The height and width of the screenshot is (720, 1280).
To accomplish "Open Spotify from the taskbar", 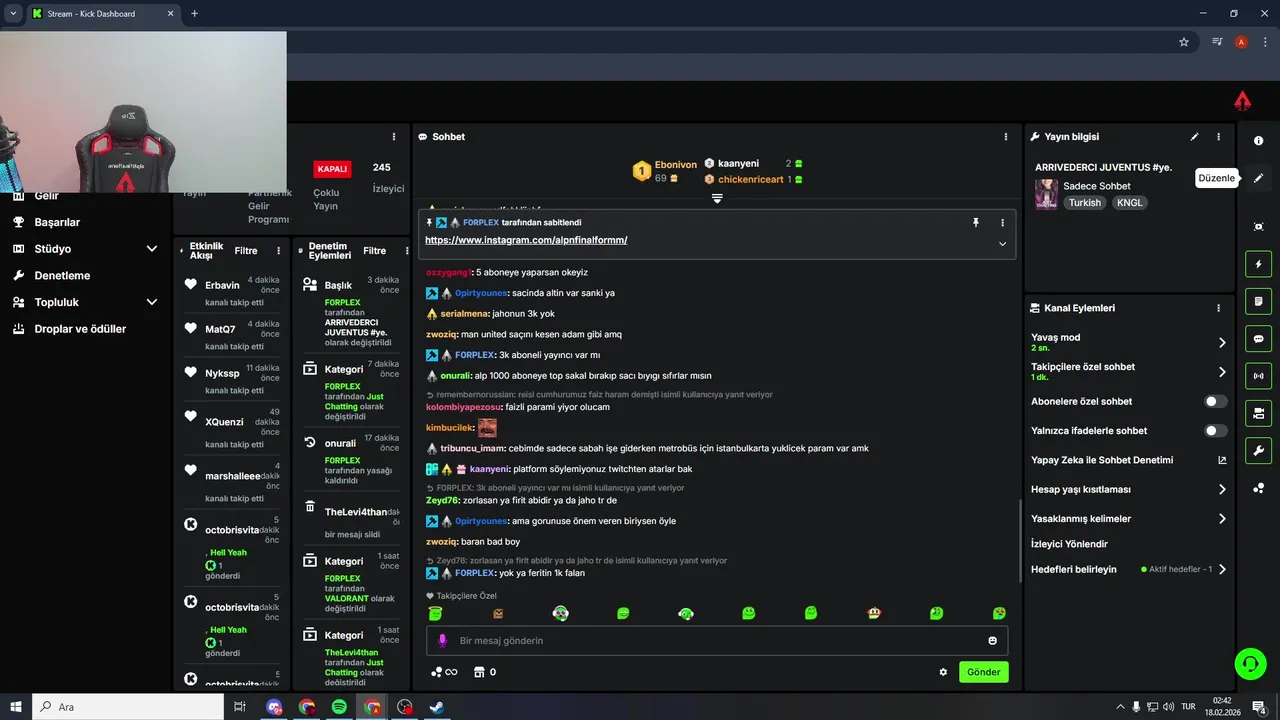I will (x=339, y=707).
